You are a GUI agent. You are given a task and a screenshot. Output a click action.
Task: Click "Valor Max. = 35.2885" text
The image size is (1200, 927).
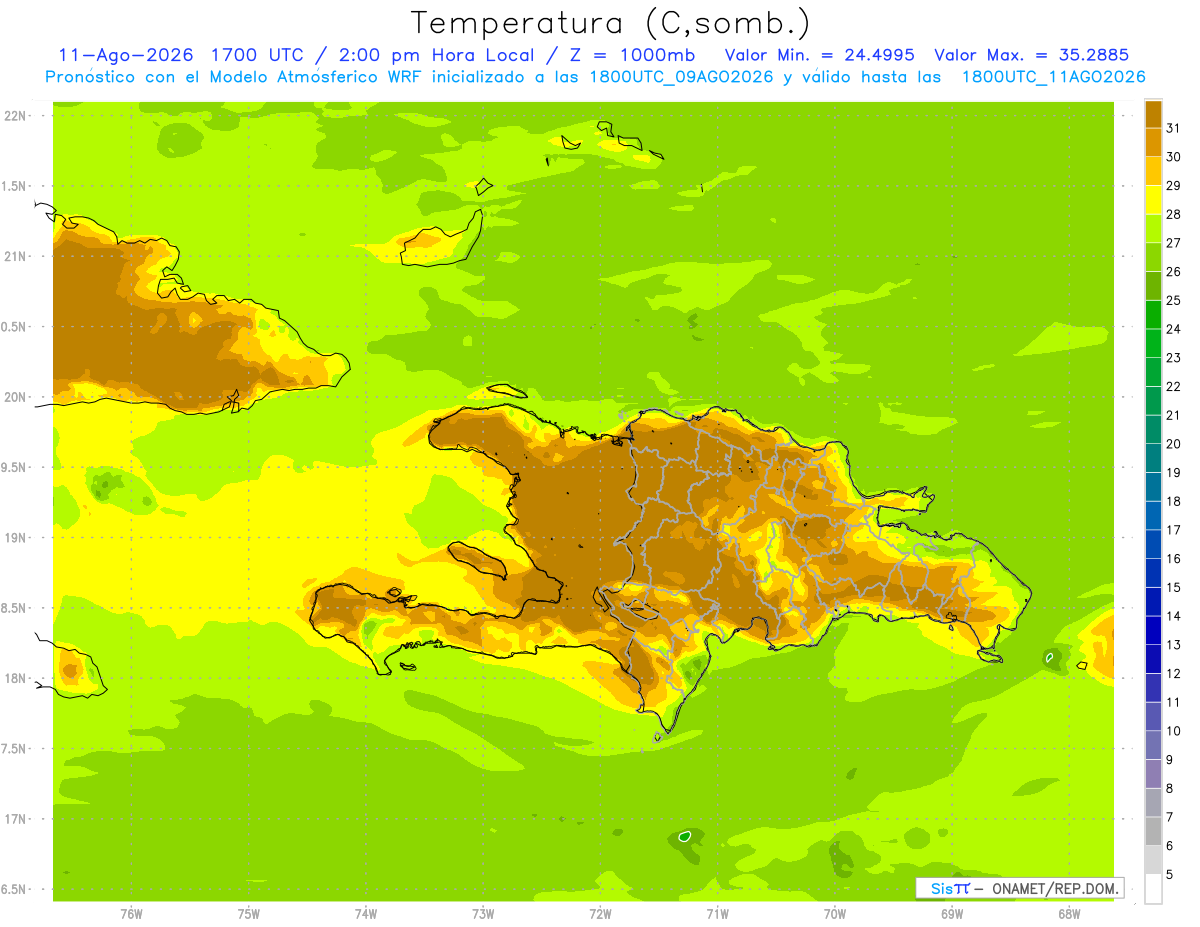tap(1030, 55)
